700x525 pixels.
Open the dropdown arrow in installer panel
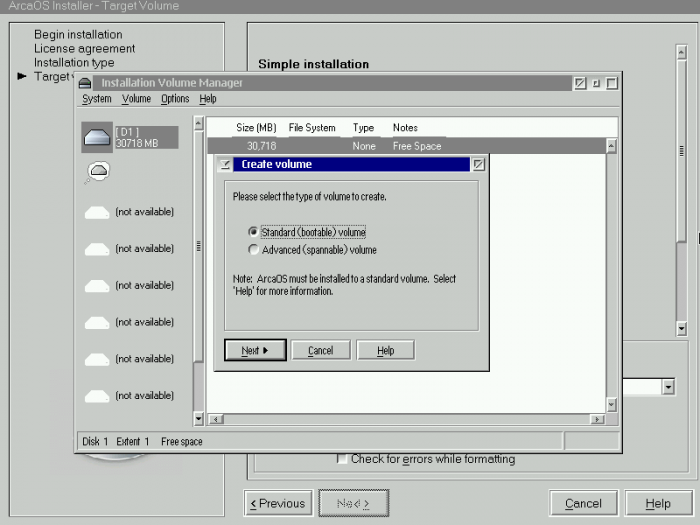point(668,387)
